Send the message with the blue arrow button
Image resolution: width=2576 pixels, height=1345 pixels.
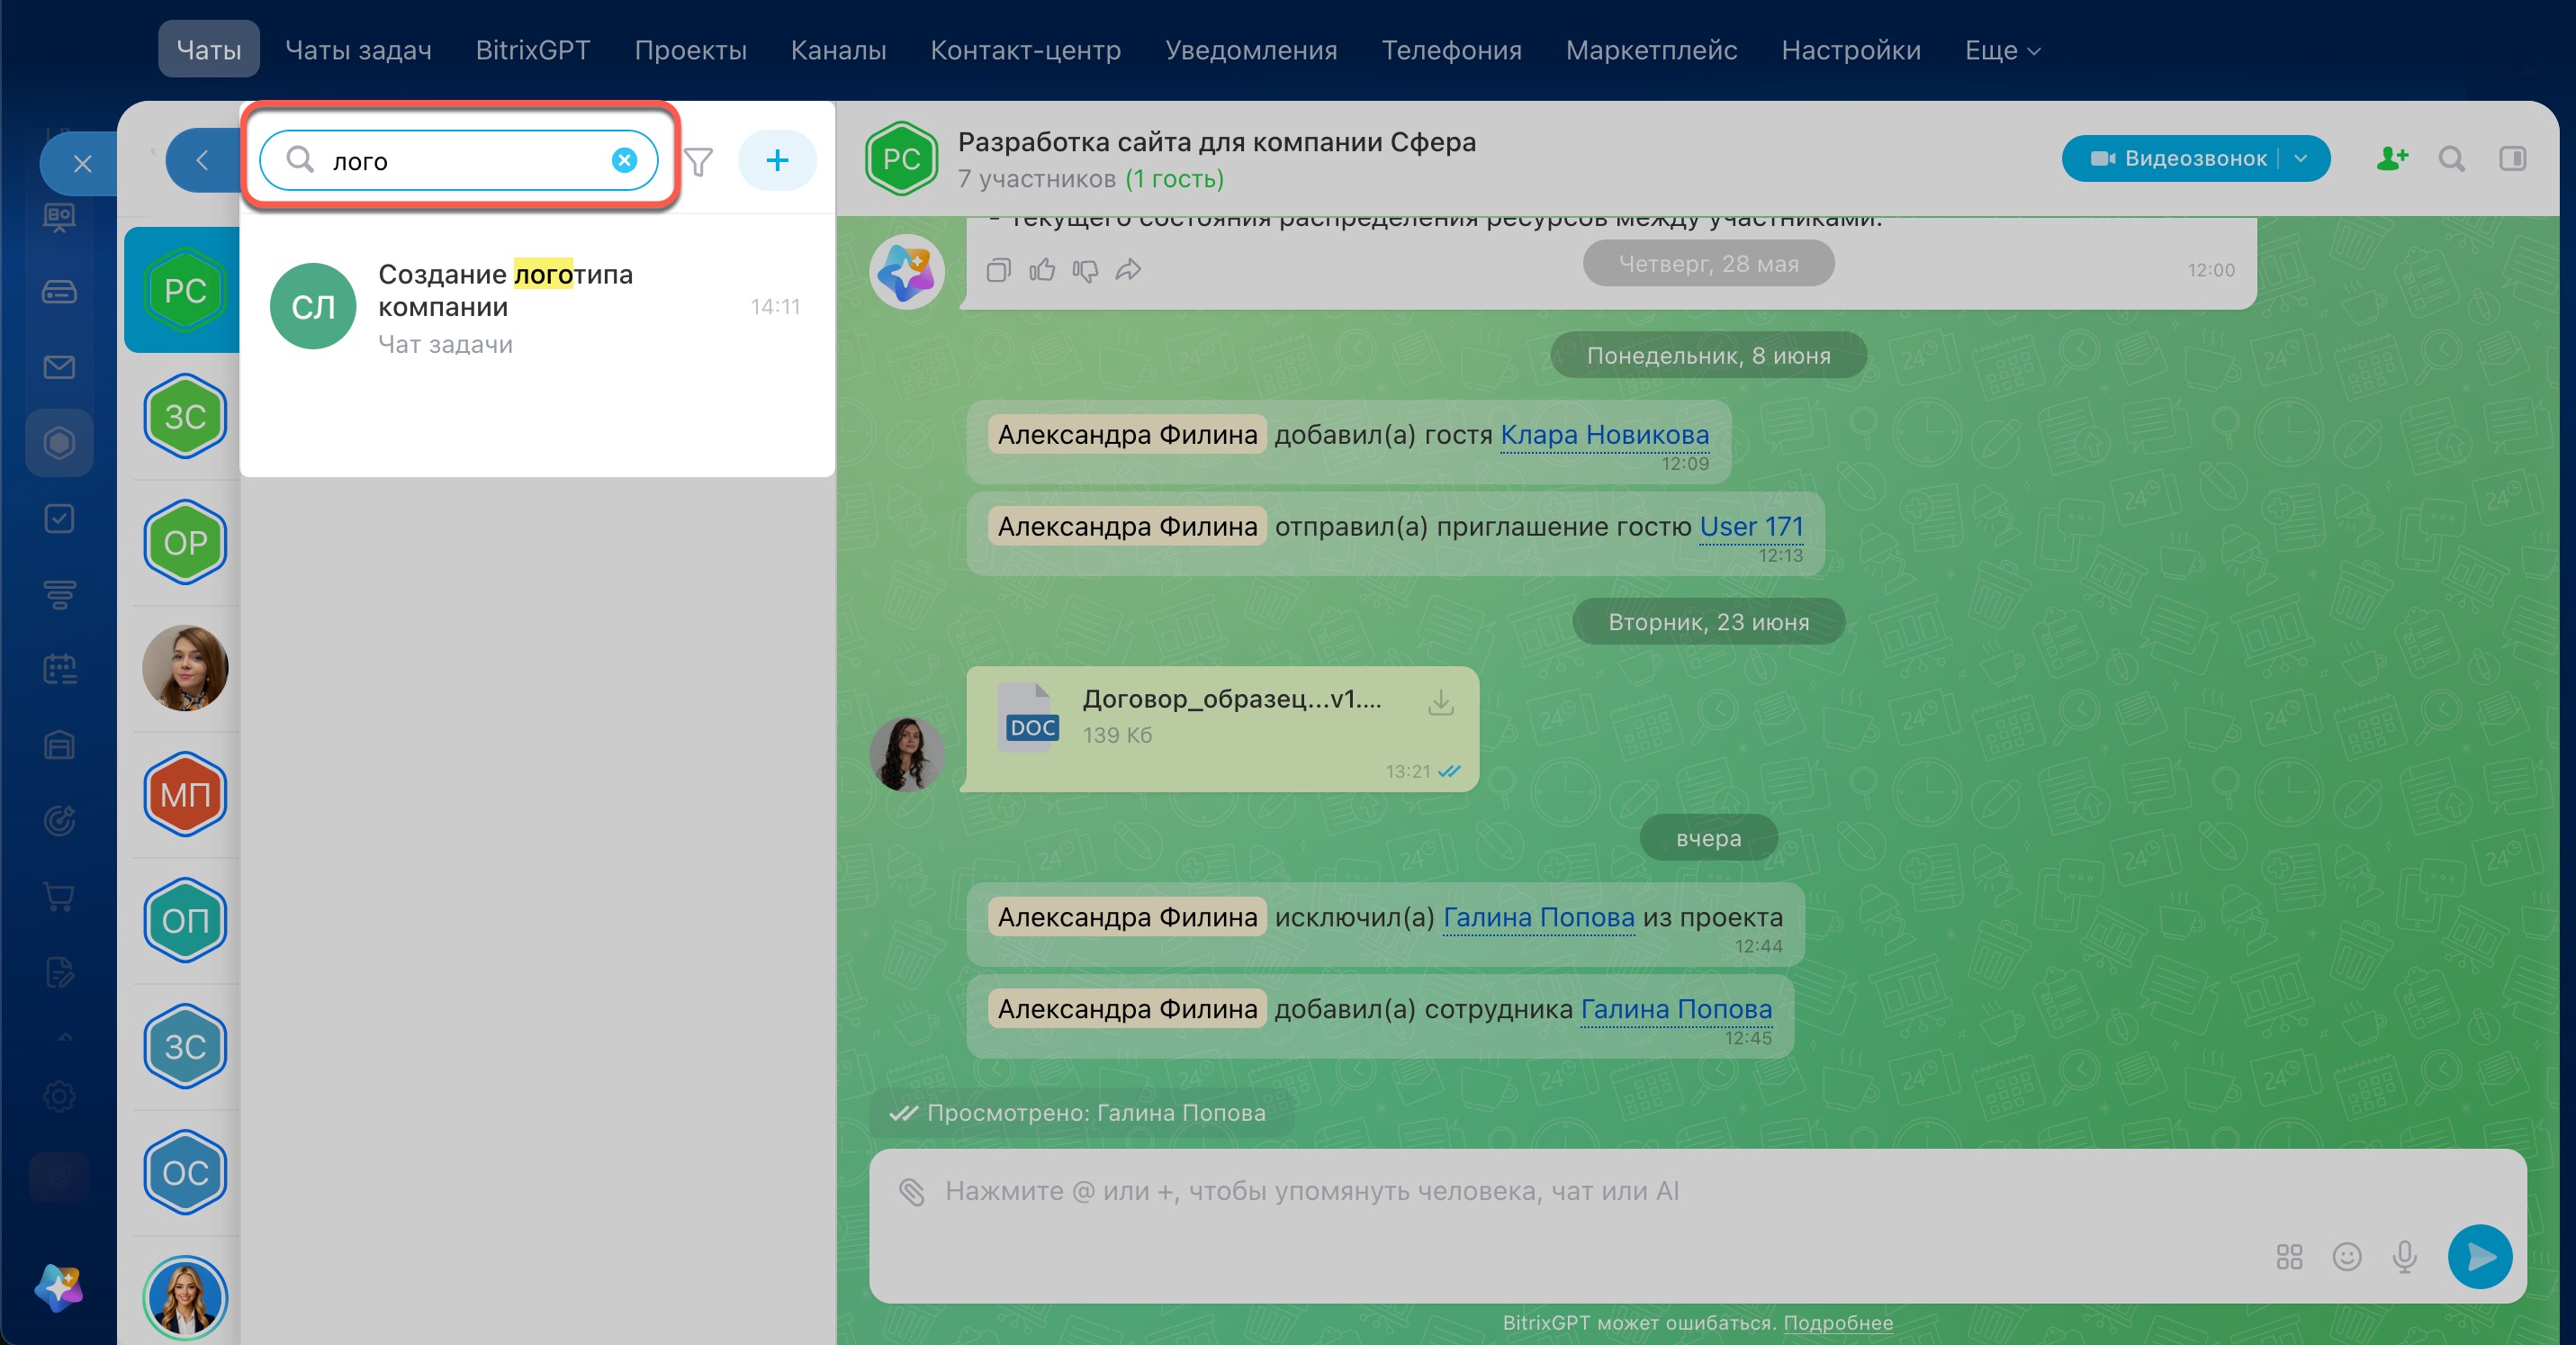click(2479, 1256)
